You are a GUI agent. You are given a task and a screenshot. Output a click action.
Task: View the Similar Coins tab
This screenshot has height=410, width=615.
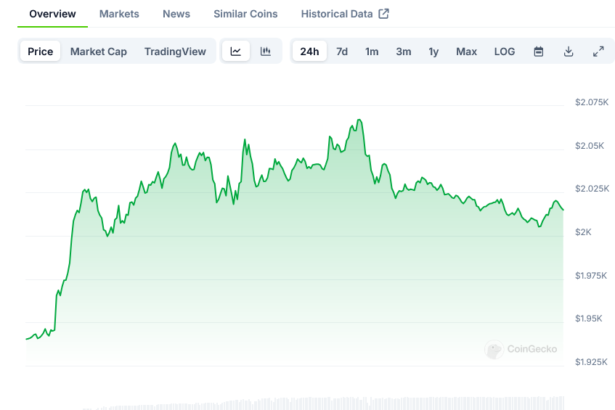(246, 14)
